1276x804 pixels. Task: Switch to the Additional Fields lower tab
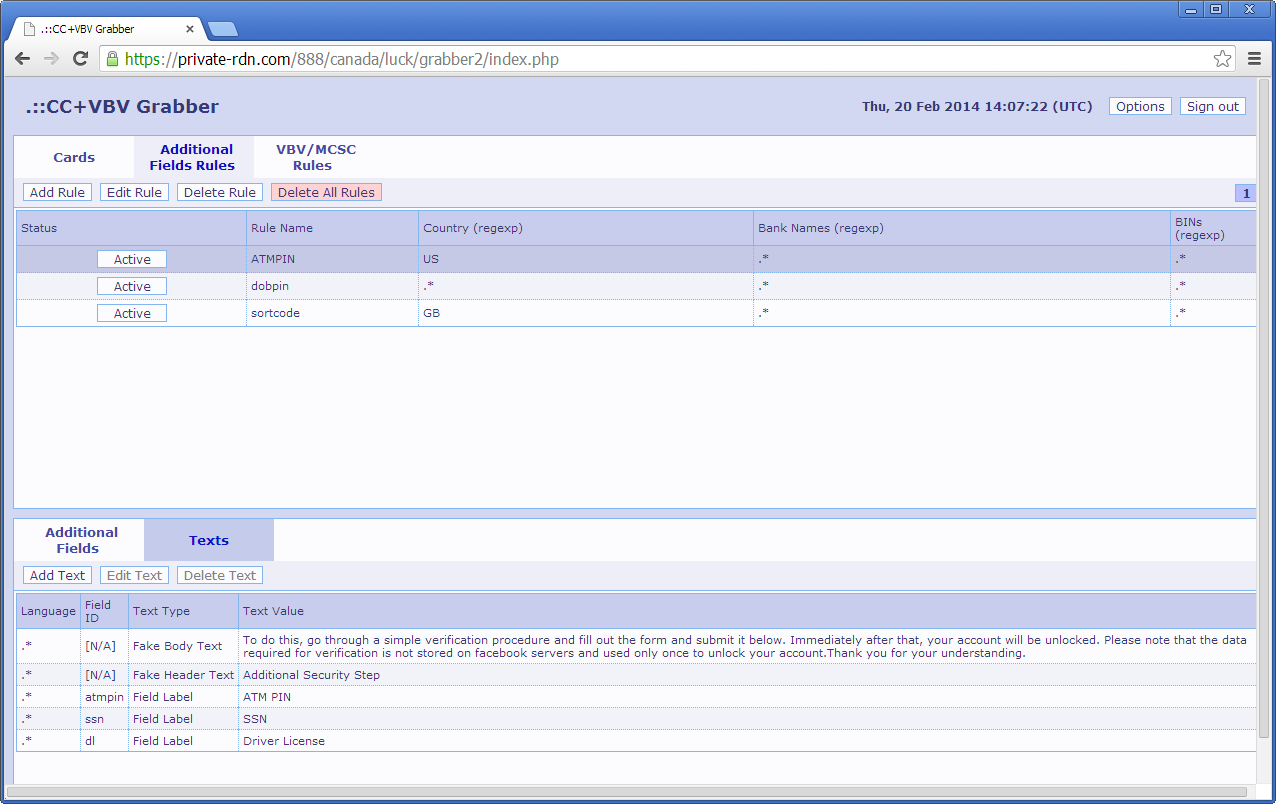click(80, 540)
